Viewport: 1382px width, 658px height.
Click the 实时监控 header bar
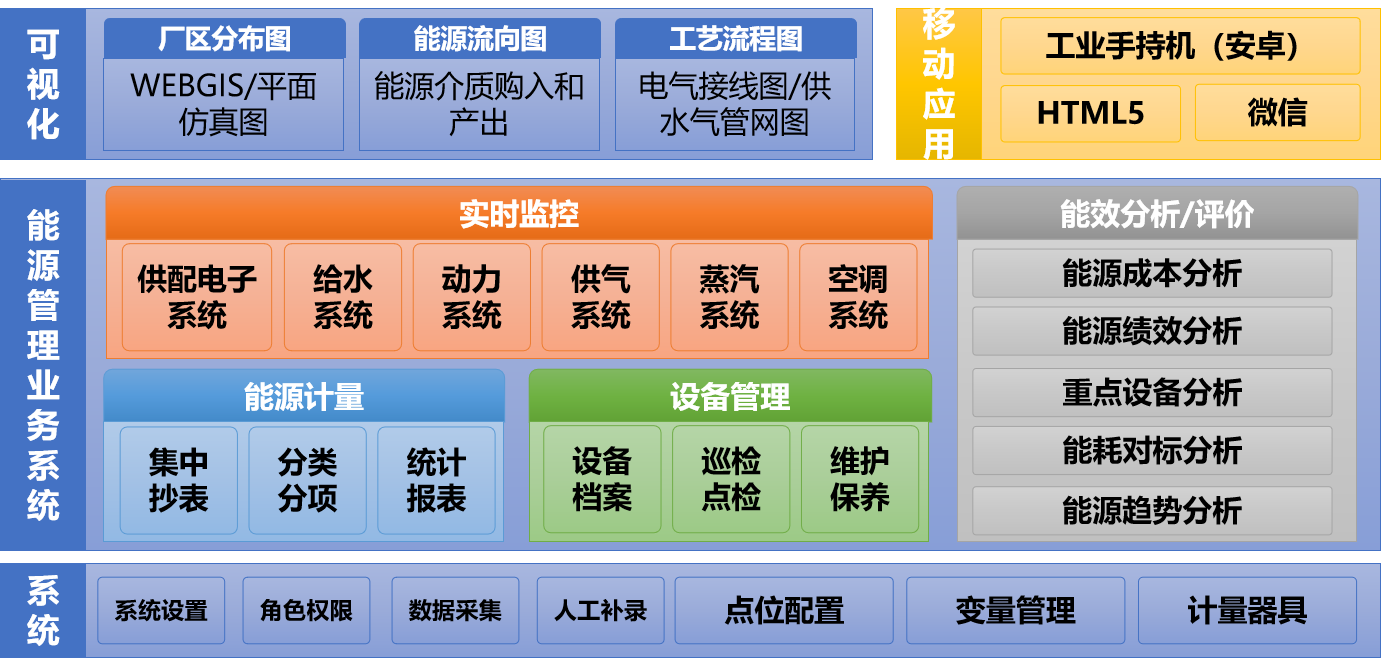(519, 213)
